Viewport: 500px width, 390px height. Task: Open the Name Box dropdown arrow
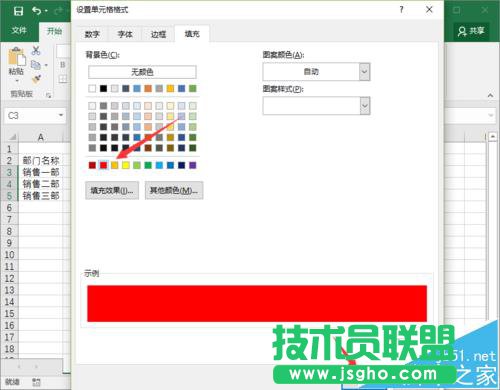[x=61, y=115]
